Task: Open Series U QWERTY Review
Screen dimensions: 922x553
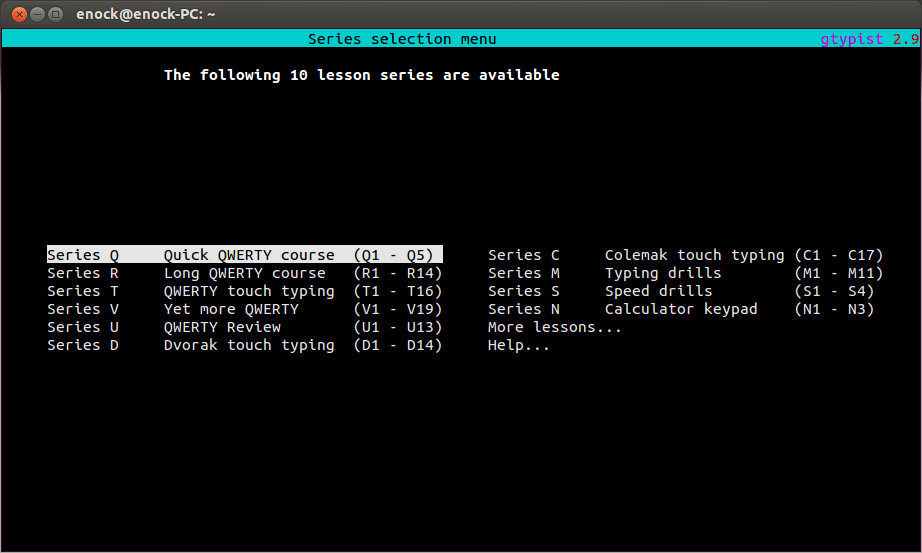Action: pyautogui.click(x=245, y=327)
